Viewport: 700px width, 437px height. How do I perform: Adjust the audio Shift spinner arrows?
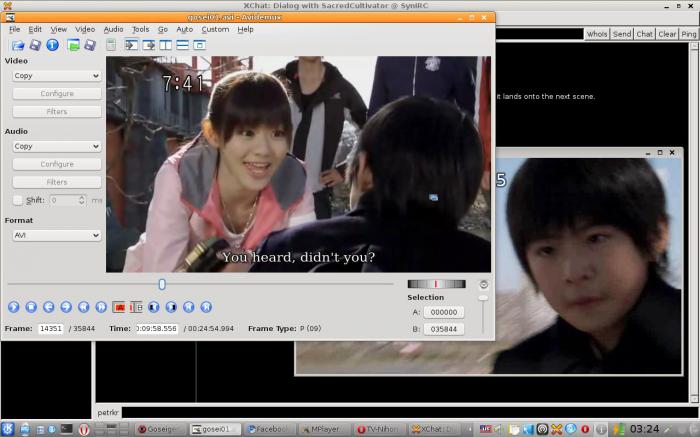[82, 200]
